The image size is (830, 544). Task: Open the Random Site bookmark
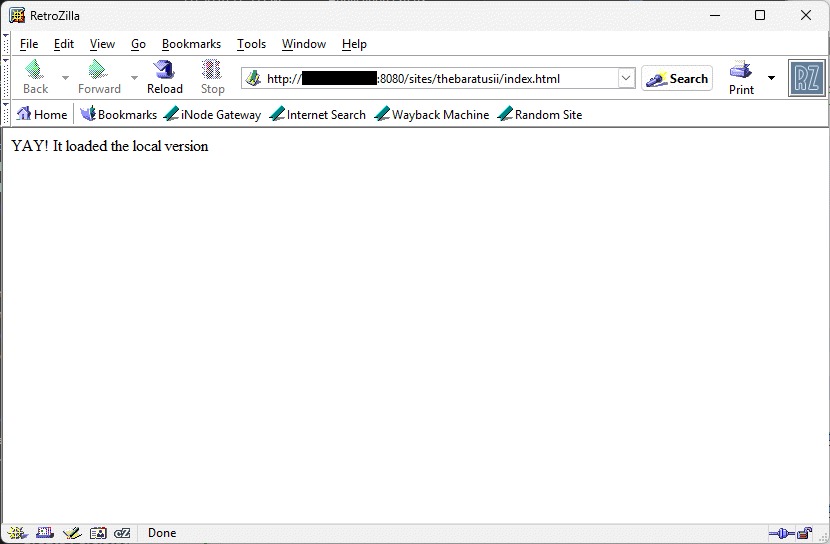click(x=540, y=114)
